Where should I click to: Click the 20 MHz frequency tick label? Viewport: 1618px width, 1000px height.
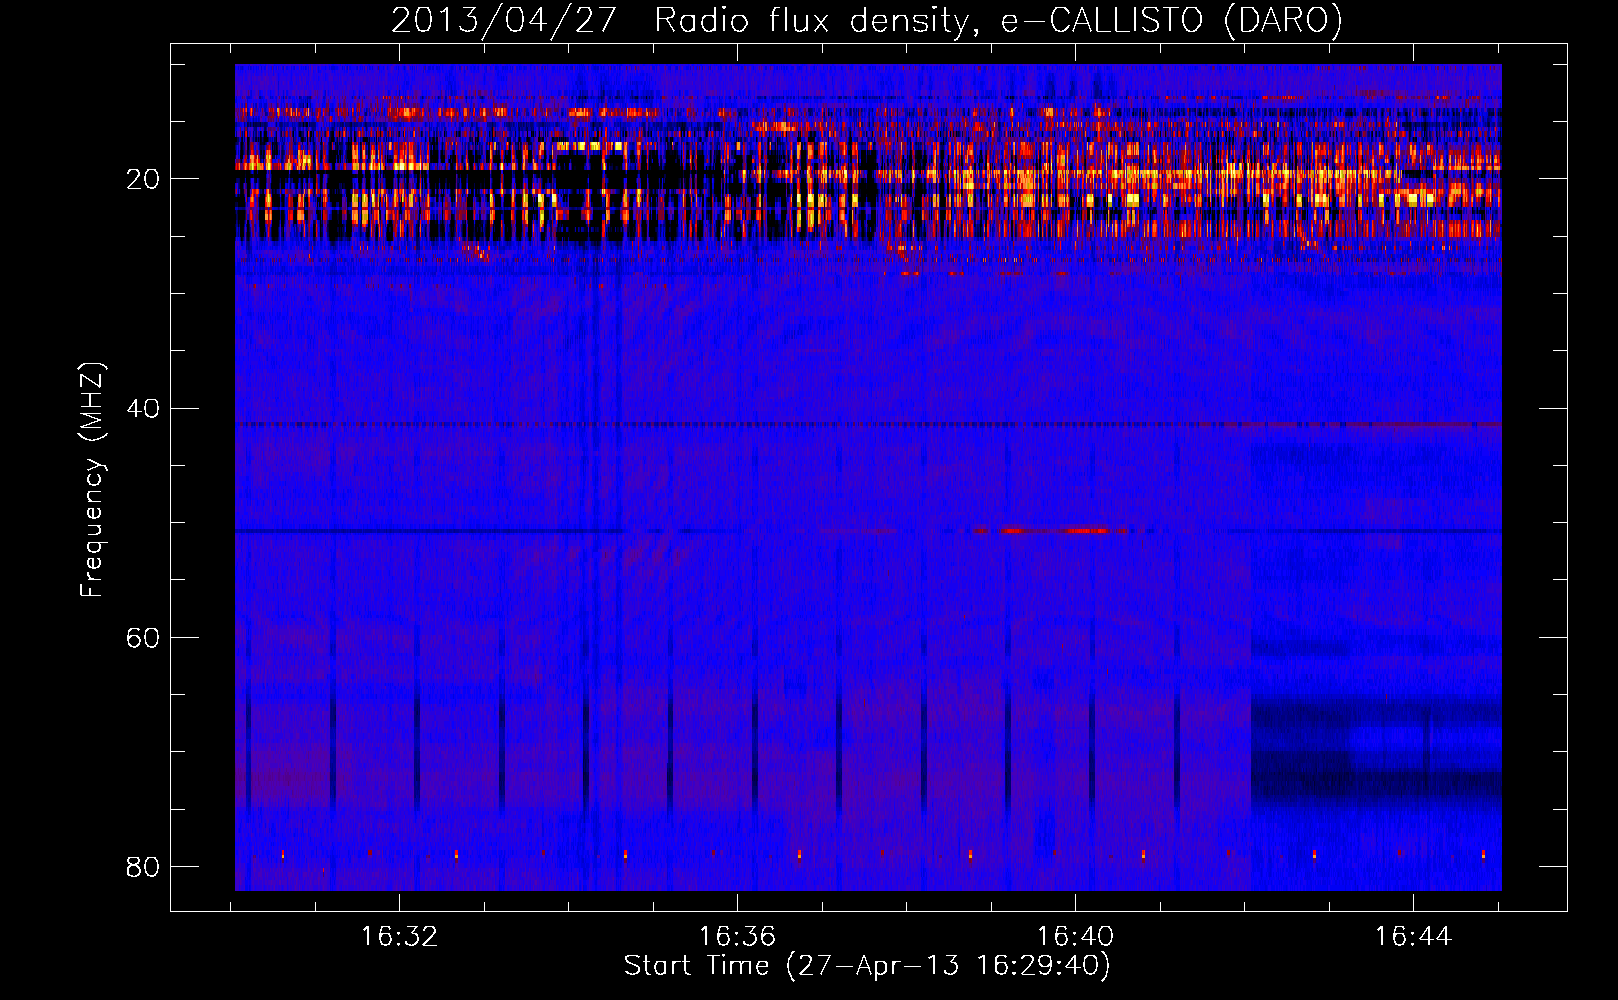(142, 179)
